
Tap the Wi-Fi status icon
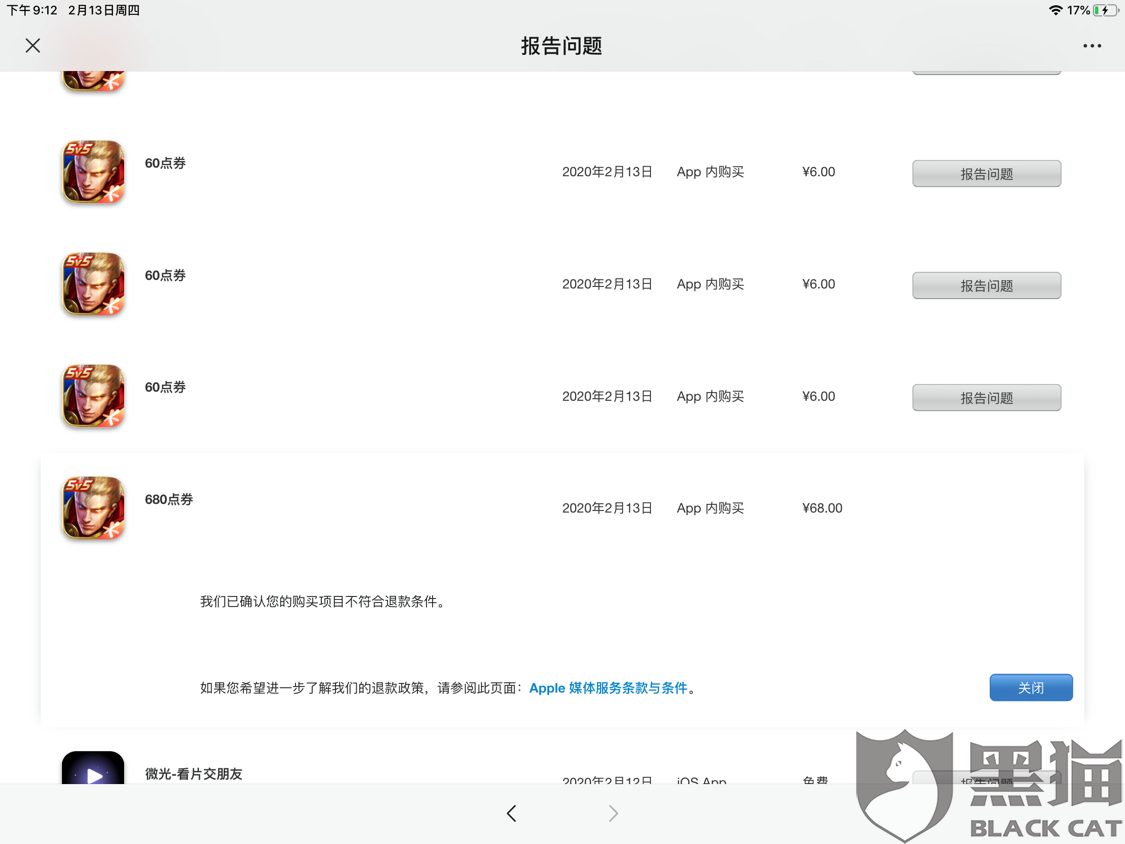coord(1055,10)
